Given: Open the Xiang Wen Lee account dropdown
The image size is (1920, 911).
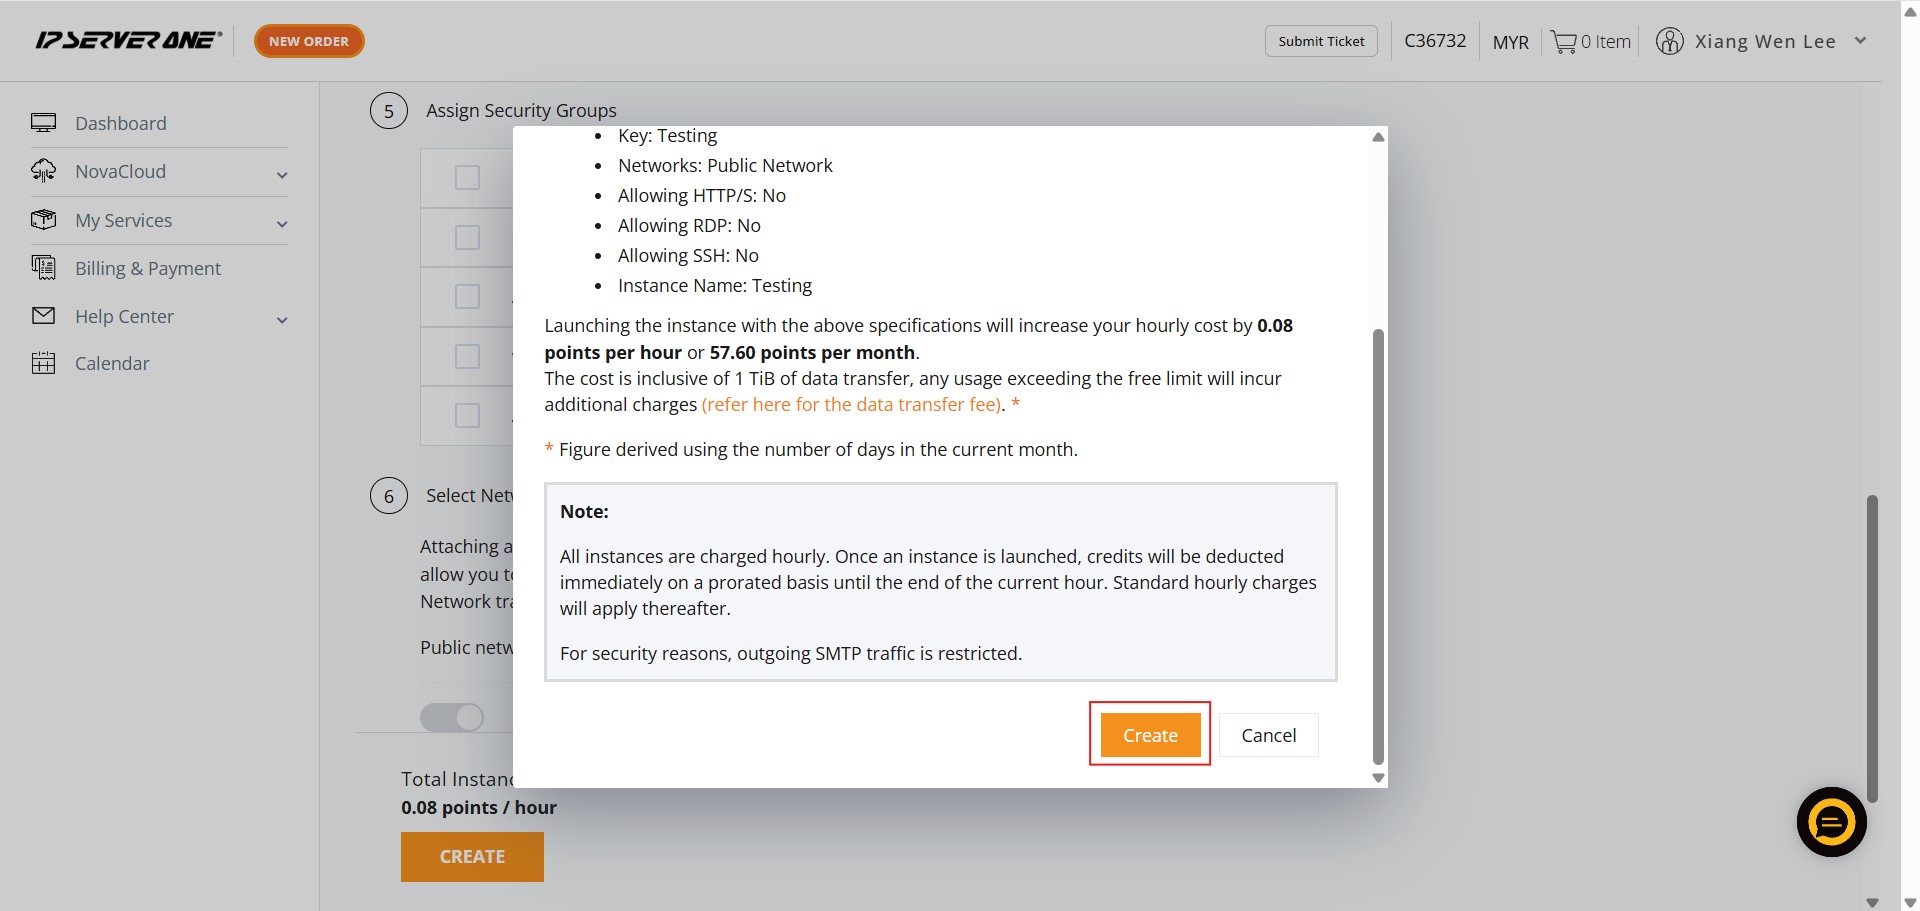Looking at the screenshot, I should click(1860, 41).
